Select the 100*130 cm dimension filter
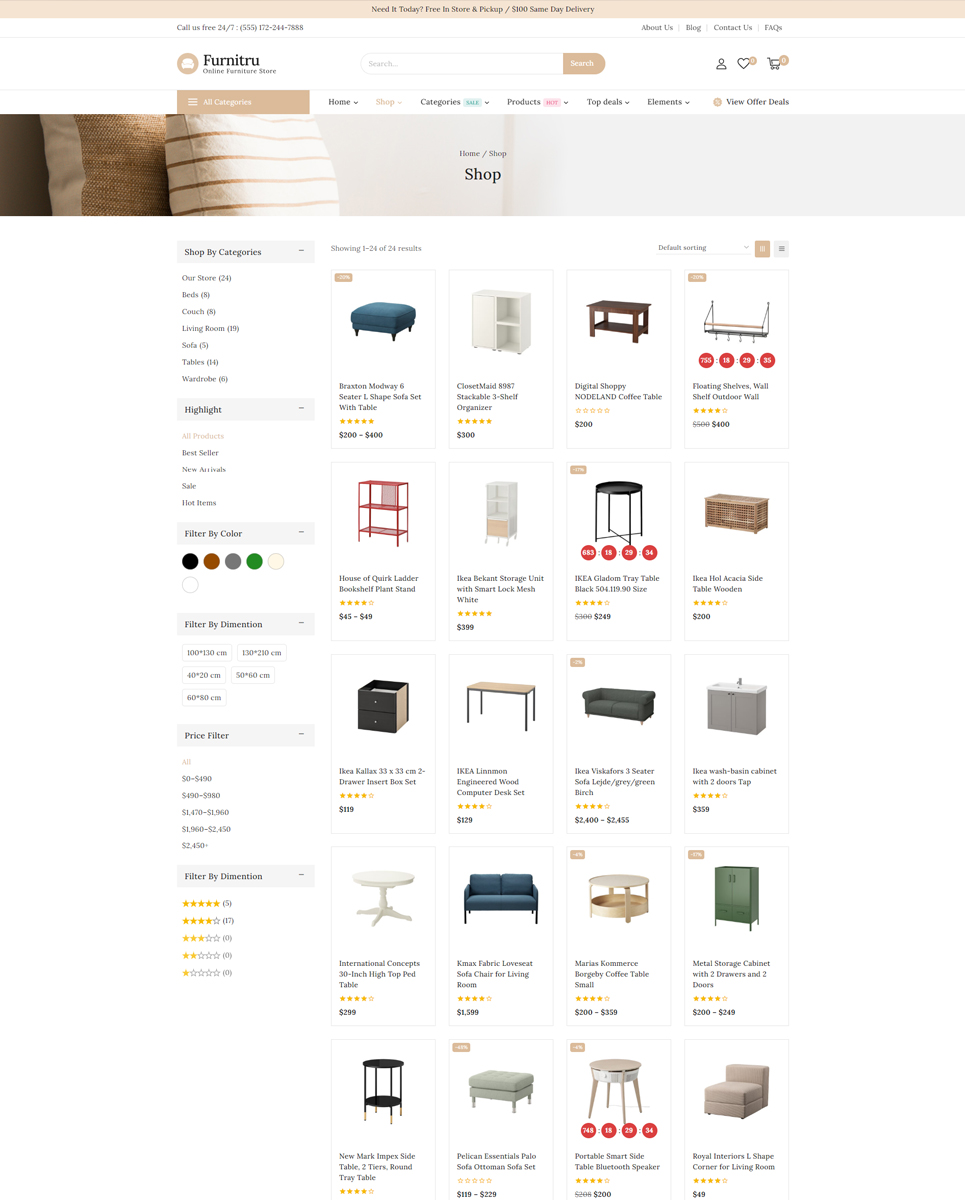 [207, 653]
